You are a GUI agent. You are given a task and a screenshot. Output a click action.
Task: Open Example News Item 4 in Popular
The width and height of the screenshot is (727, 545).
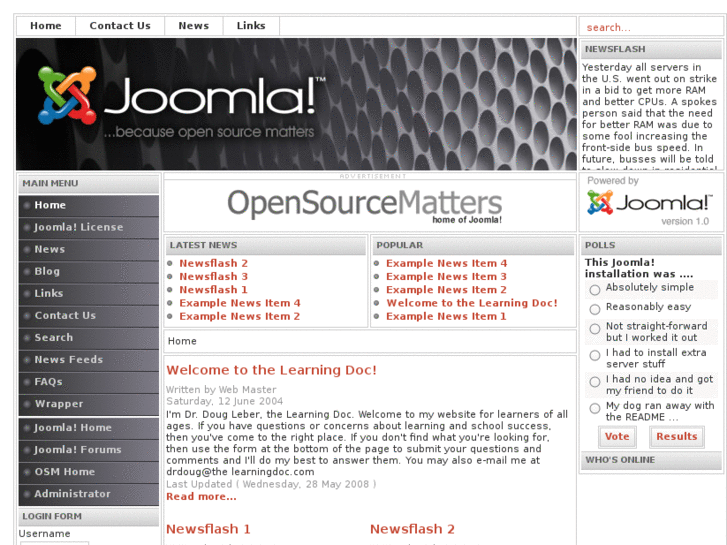point(446,263)
